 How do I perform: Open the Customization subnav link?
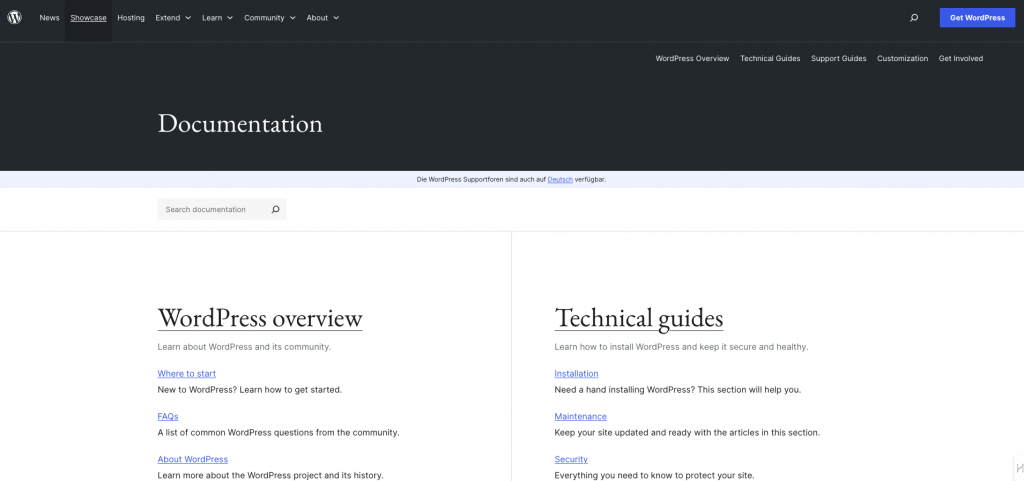902,59
